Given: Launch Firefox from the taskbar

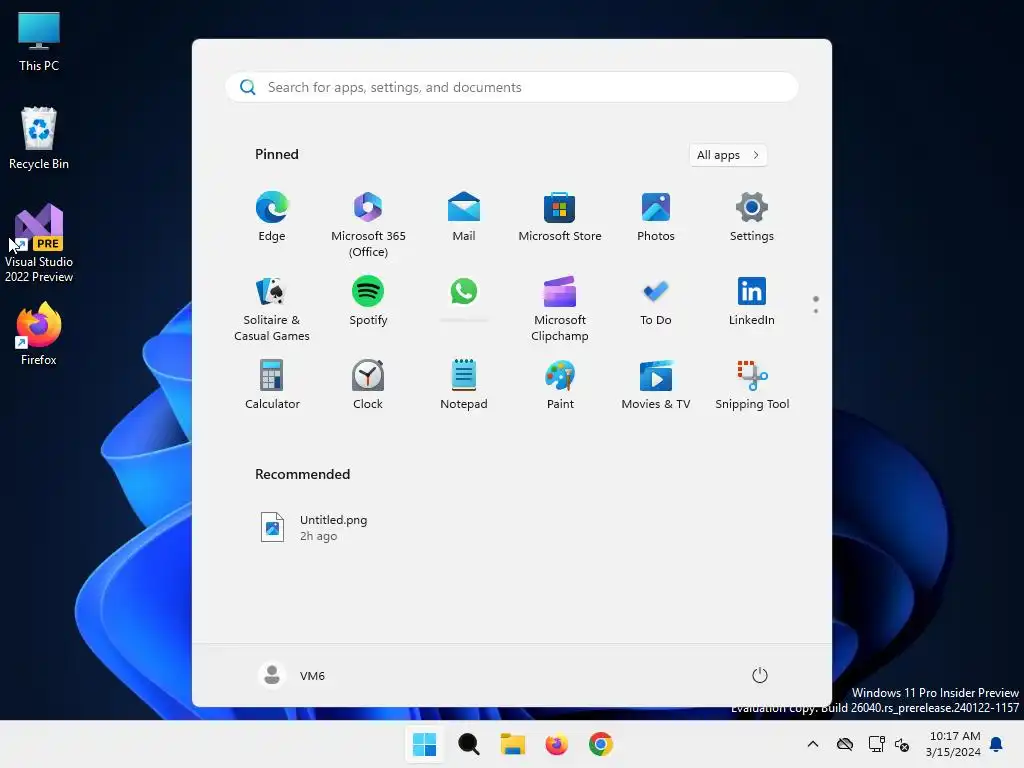Looking at the screenshot, I should coord(556,744).
